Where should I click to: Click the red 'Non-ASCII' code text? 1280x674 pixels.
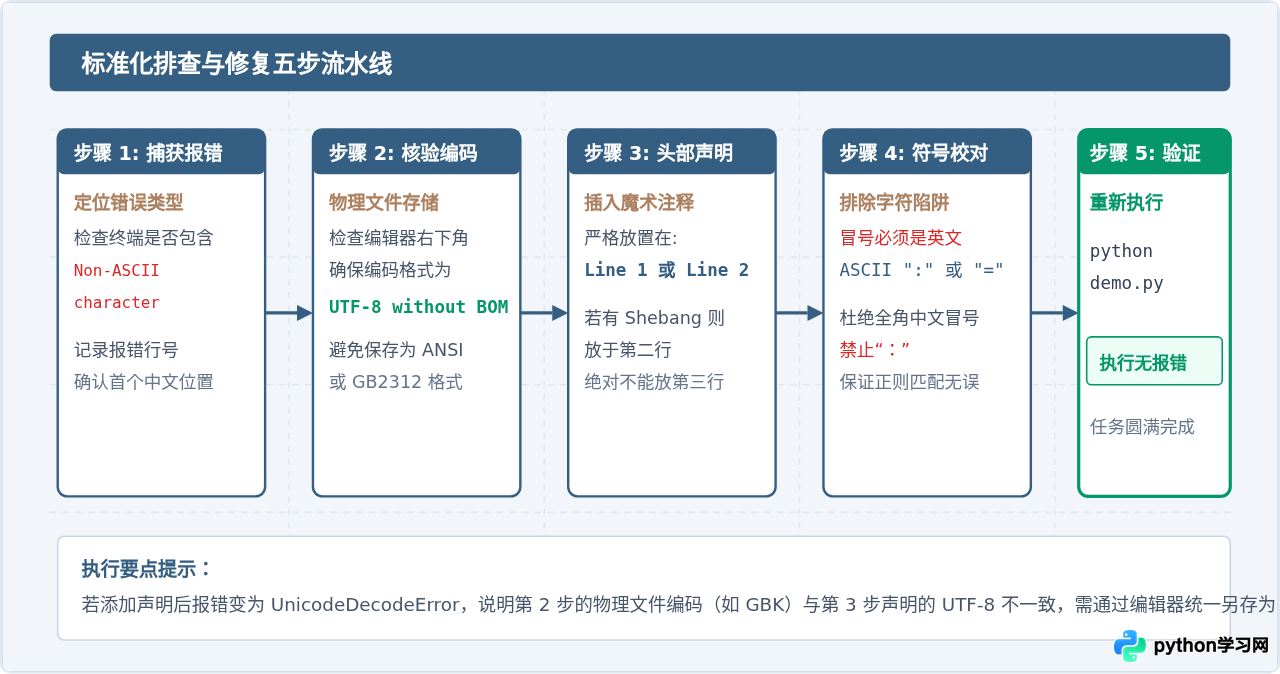coord(117,270)
